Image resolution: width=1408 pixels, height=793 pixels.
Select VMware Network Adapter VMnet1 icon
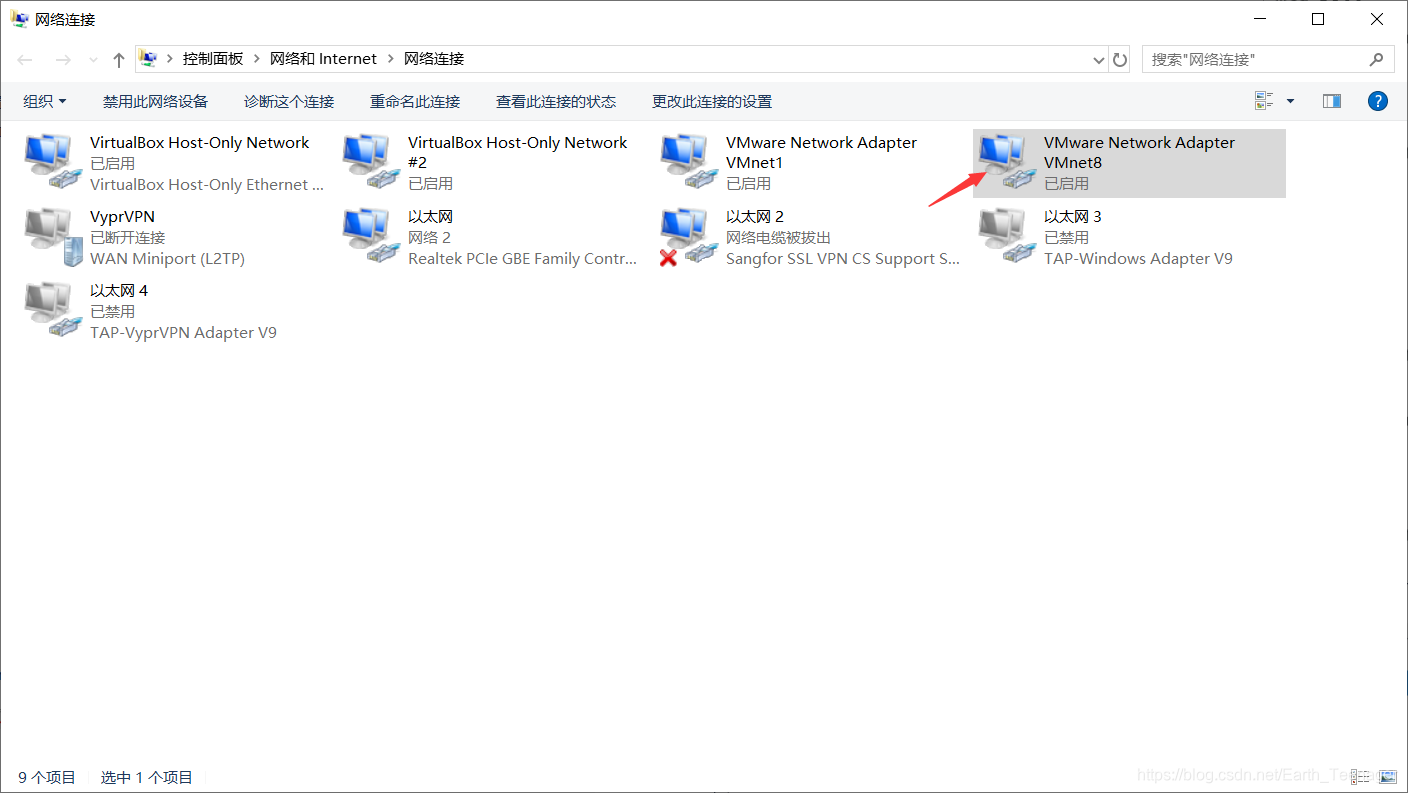click(x=687, y=162)
